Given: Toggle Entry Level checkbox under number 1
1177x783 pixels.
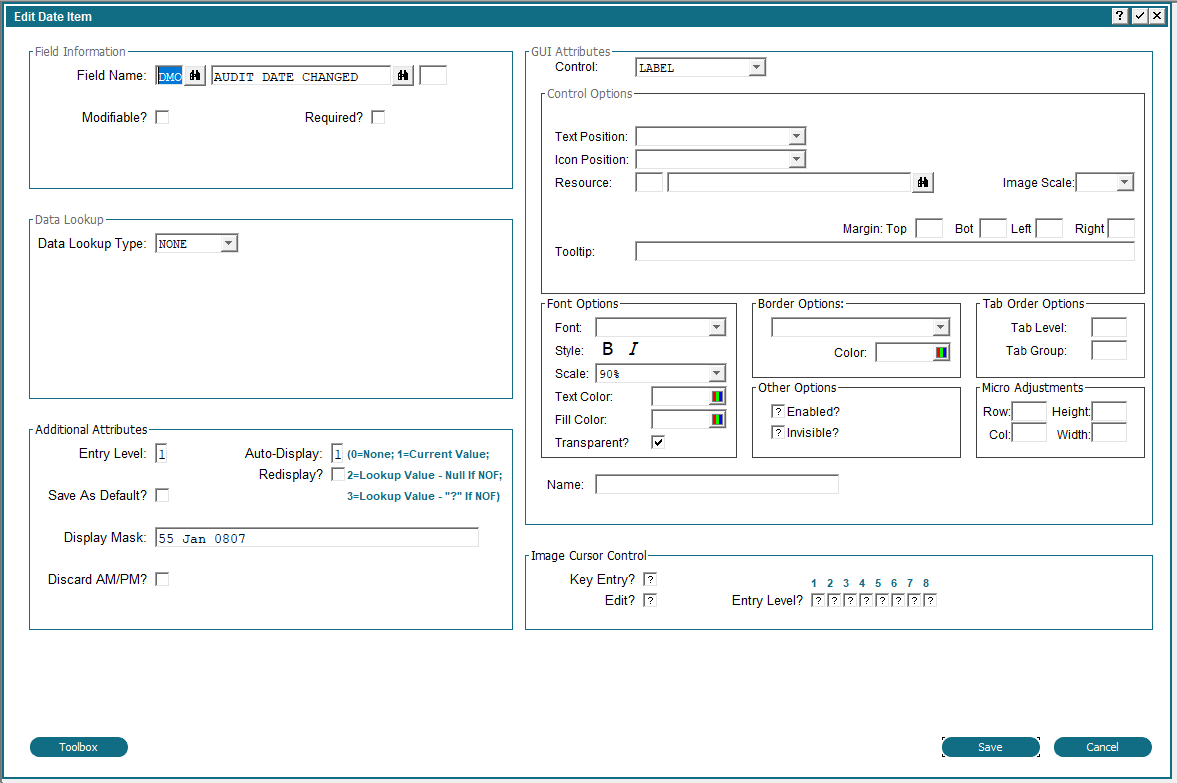Looking at the screenshot, I should tap(817, 601).
